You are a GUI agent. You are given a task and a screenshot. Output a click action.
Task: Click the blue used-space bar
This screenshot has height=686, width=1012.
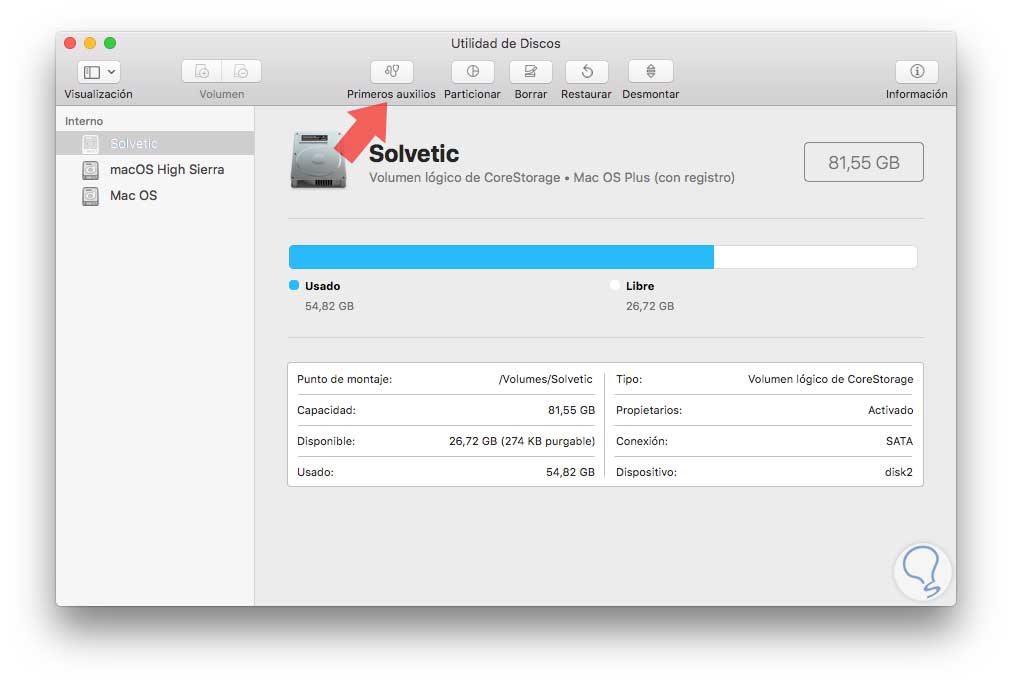pos(501,257)
